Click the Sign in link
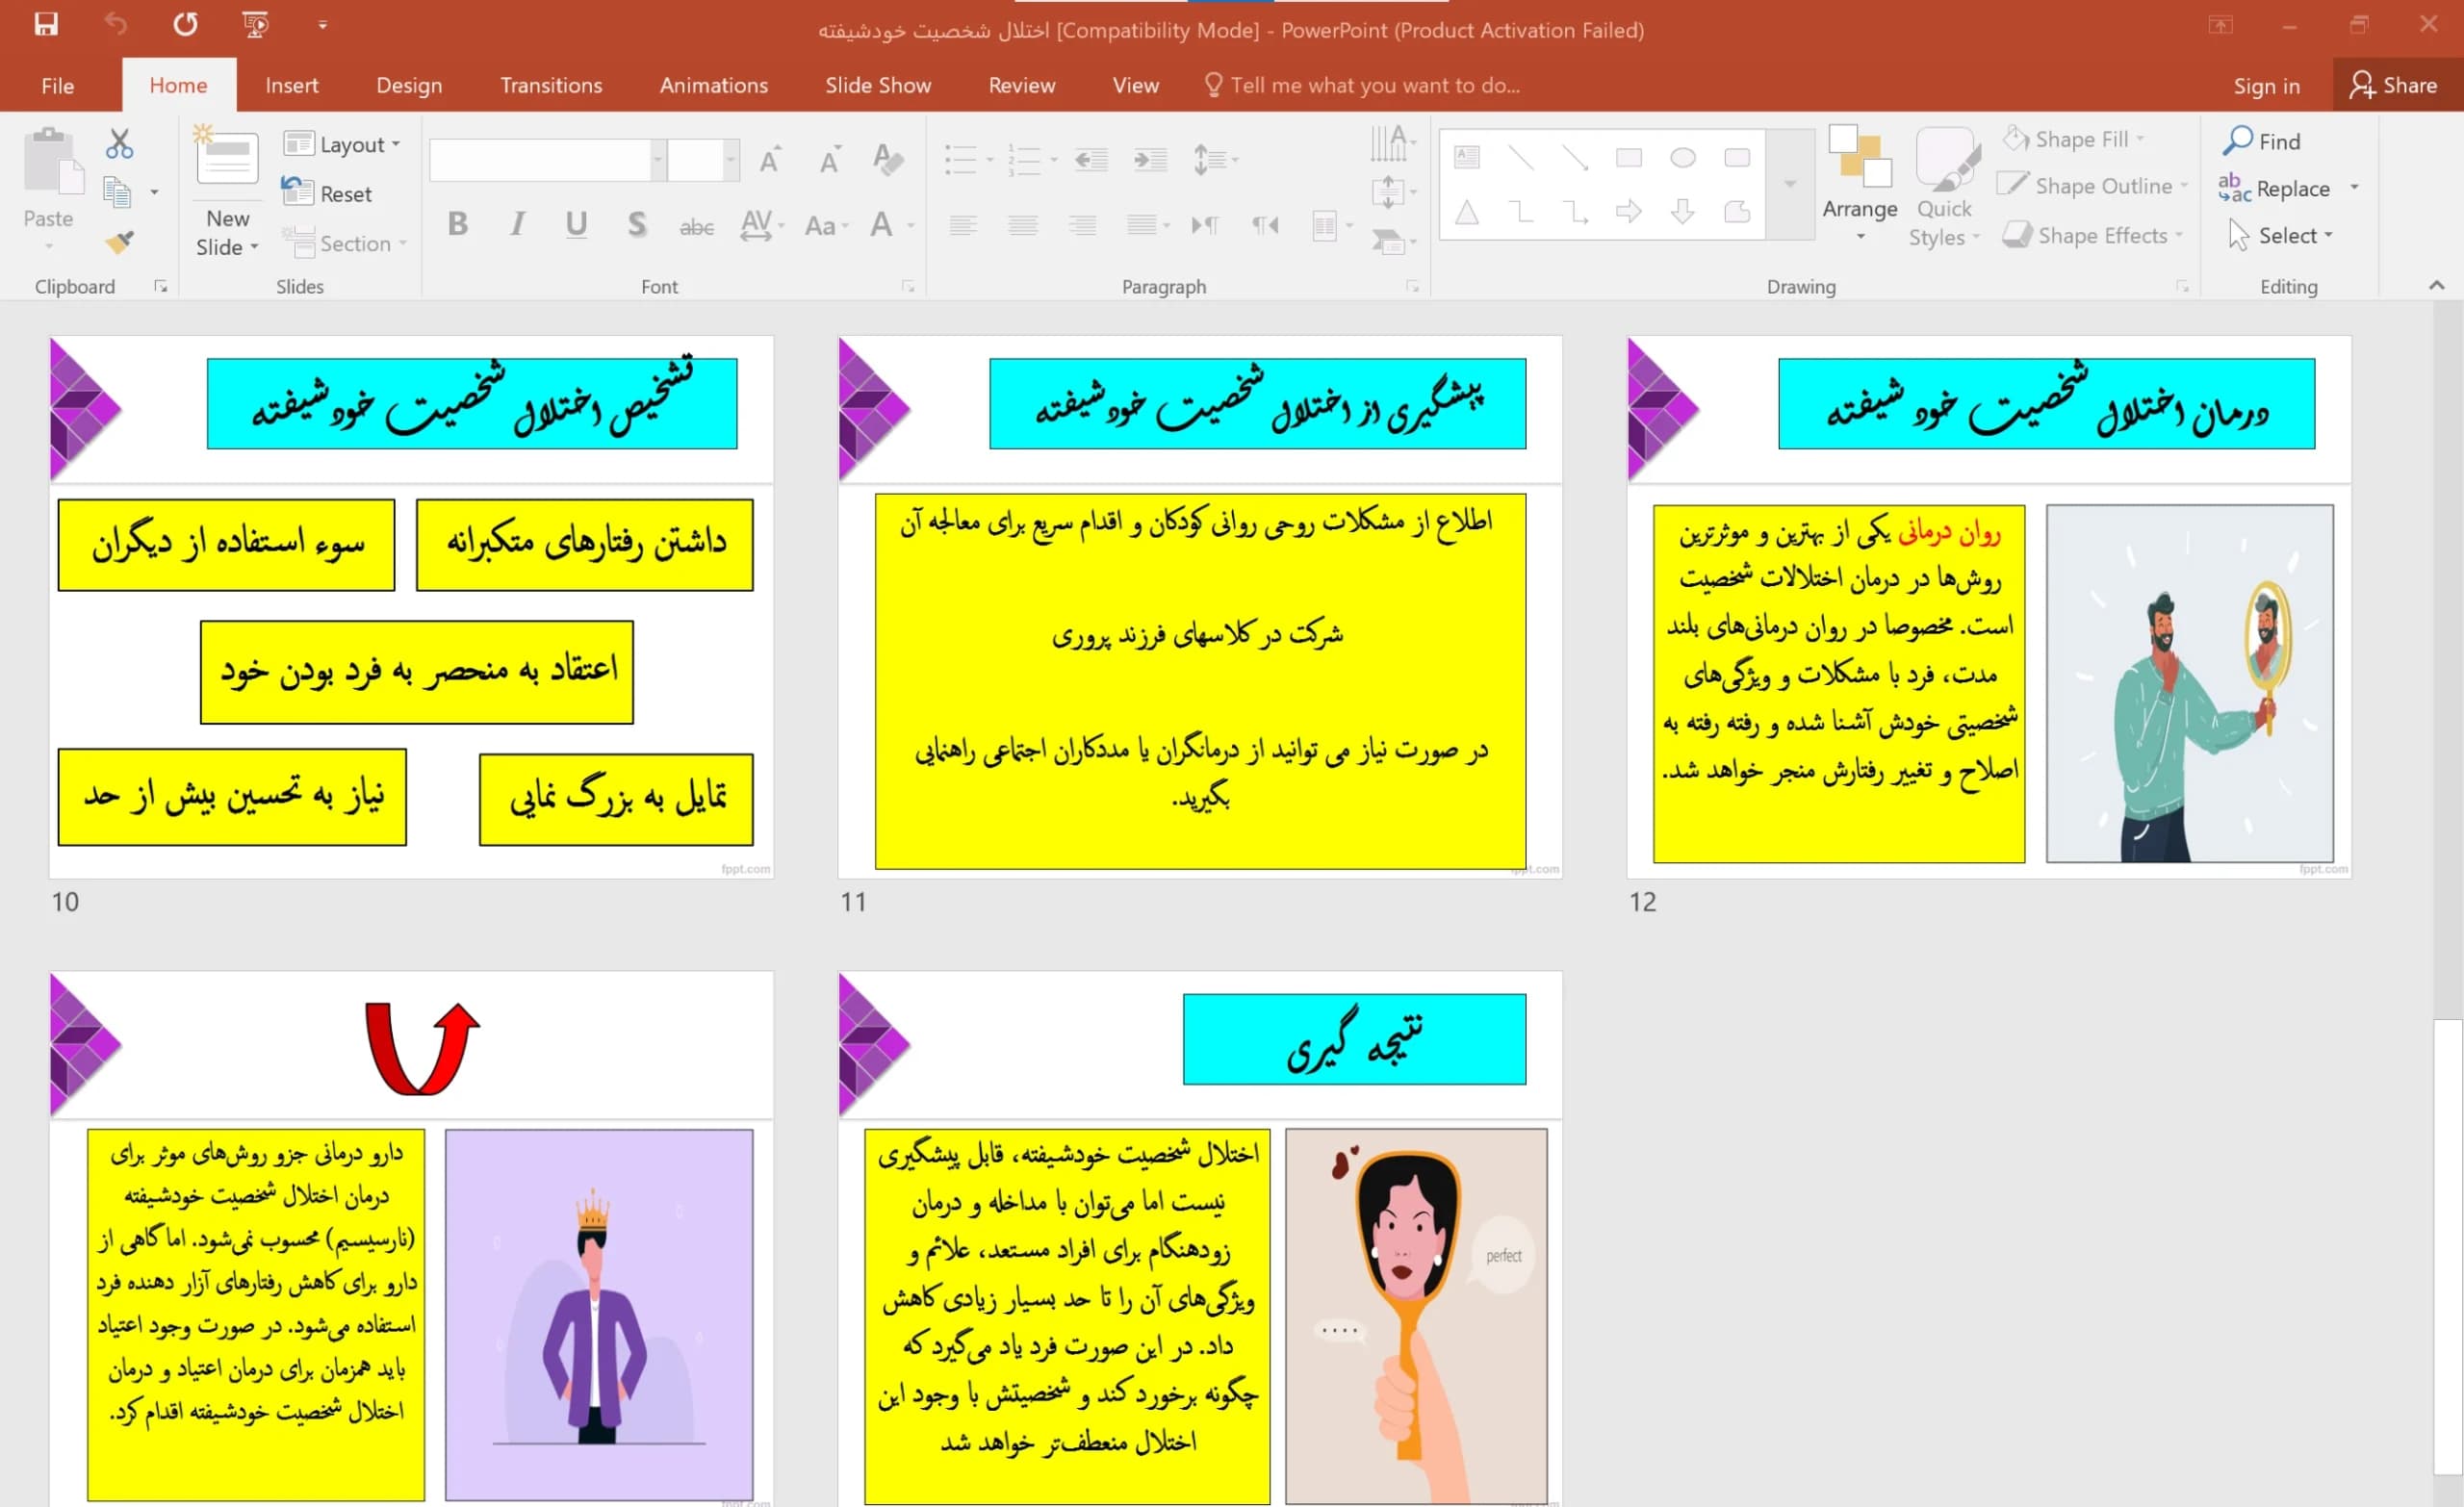Image resolution: width=2464 pixels, height=1507 pixels. (x=2266, y=87)
